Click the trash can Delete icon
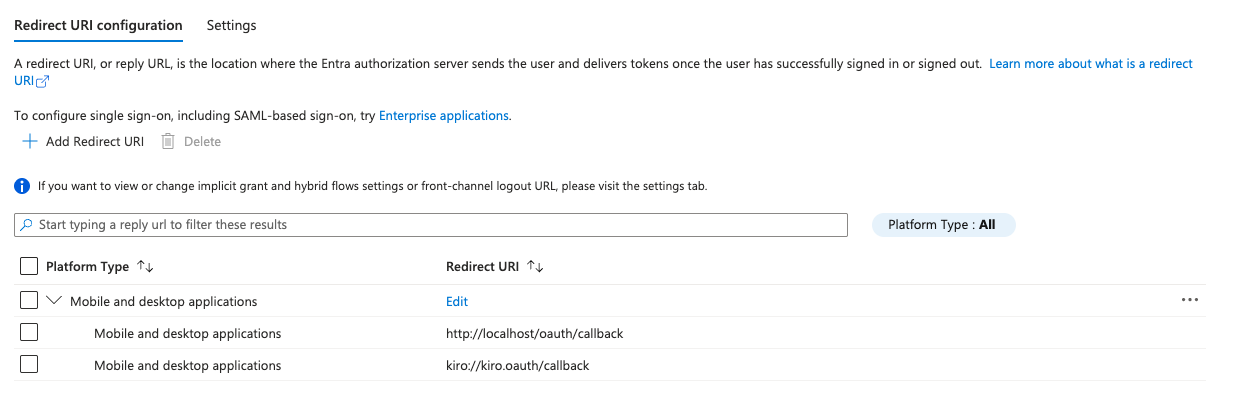The image size is (1241, 406). tap(168, 142)
